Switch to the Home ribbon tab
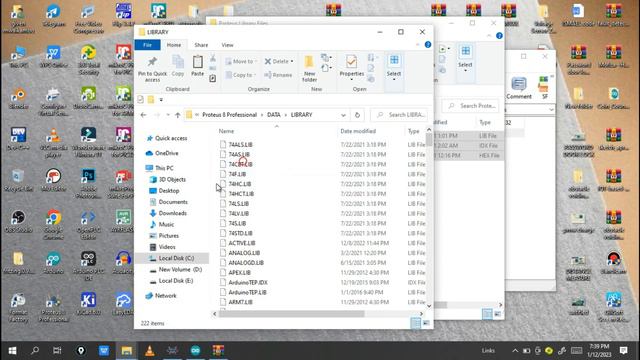Viewport: 640px width, 360px height. coord(174,45)
